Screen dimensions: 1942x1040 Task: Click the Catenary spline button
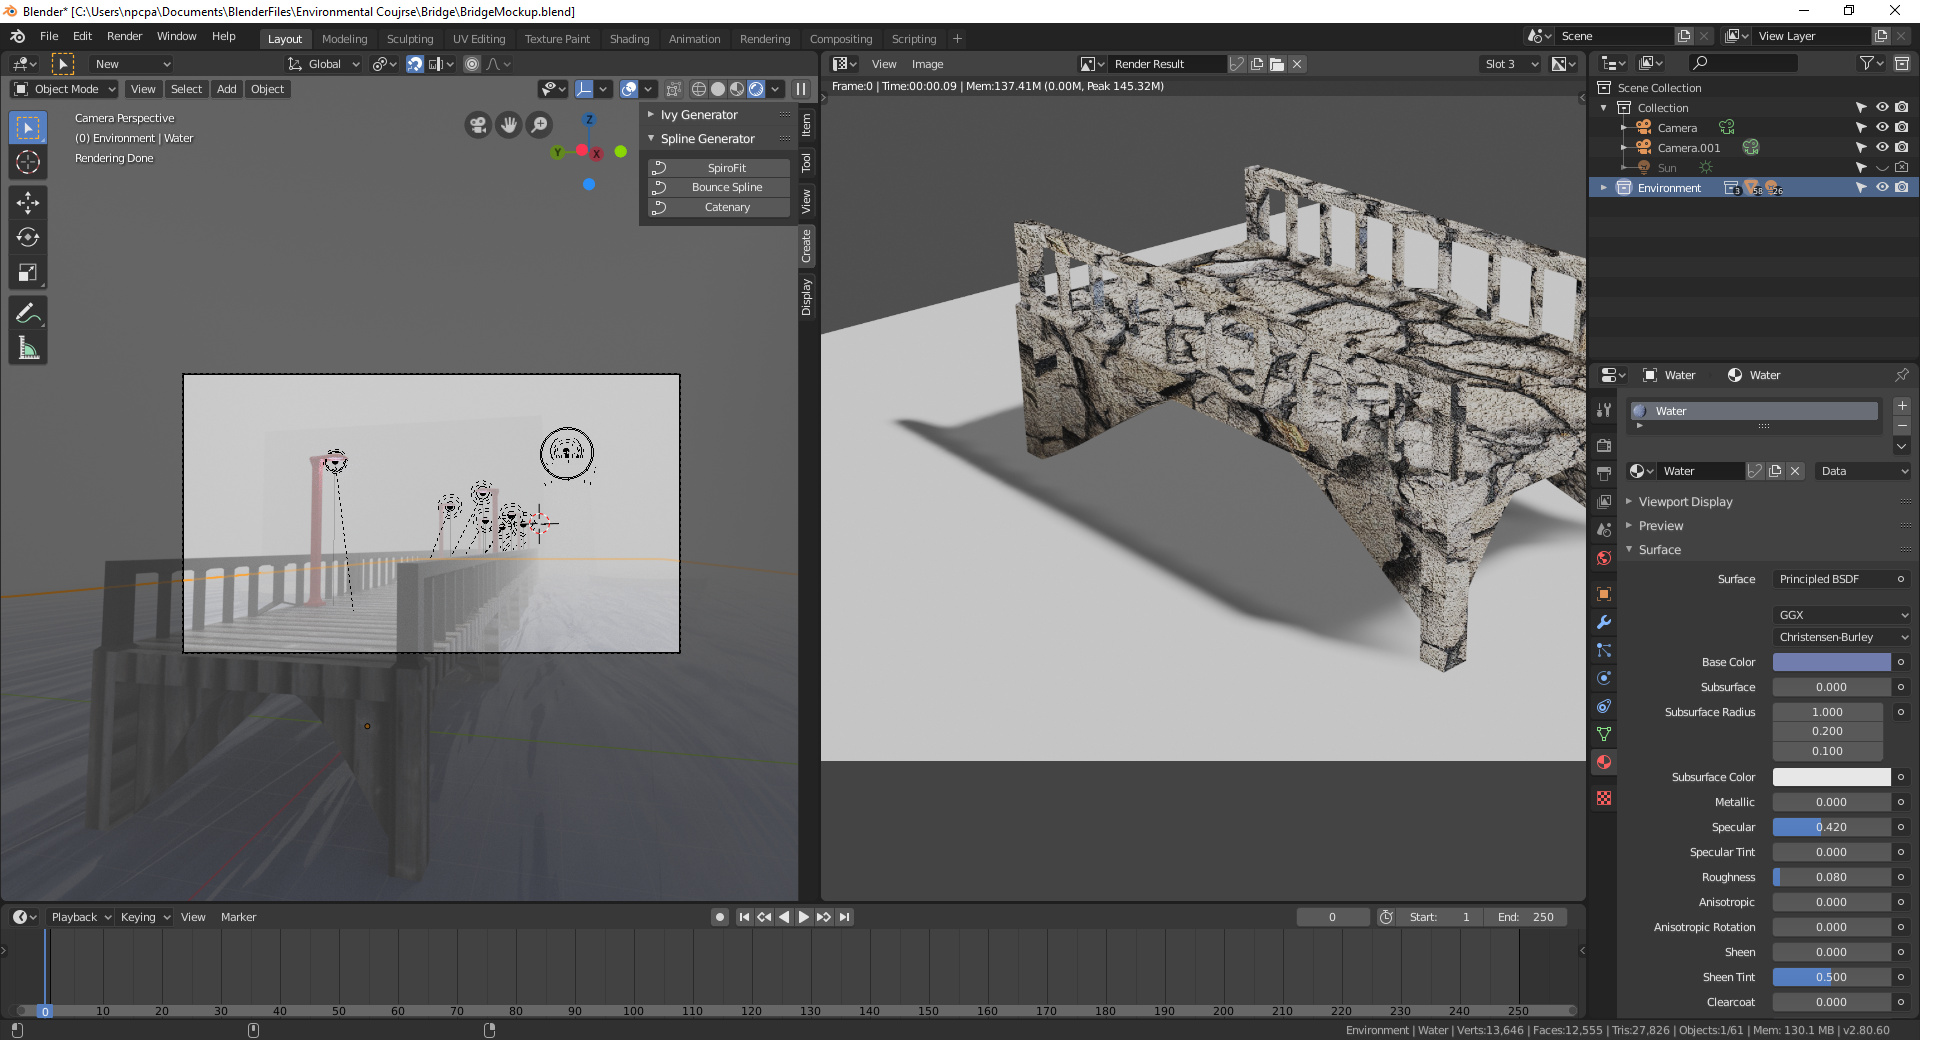[727, 207]
